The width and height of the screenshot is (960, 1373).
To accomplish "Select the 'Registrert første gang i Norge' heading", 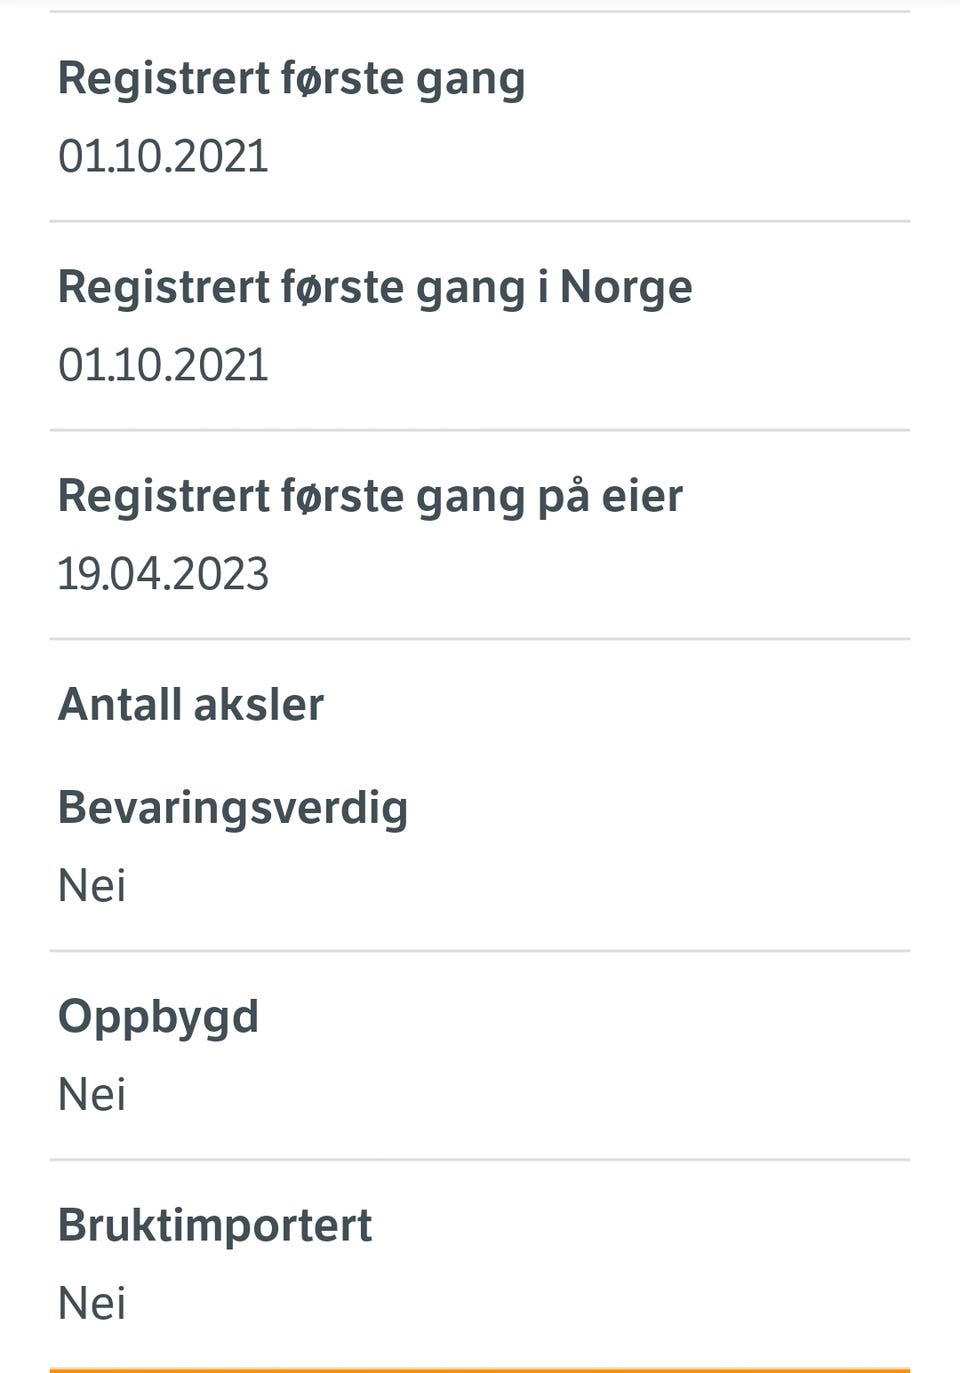I will click(x=375, y=288).
